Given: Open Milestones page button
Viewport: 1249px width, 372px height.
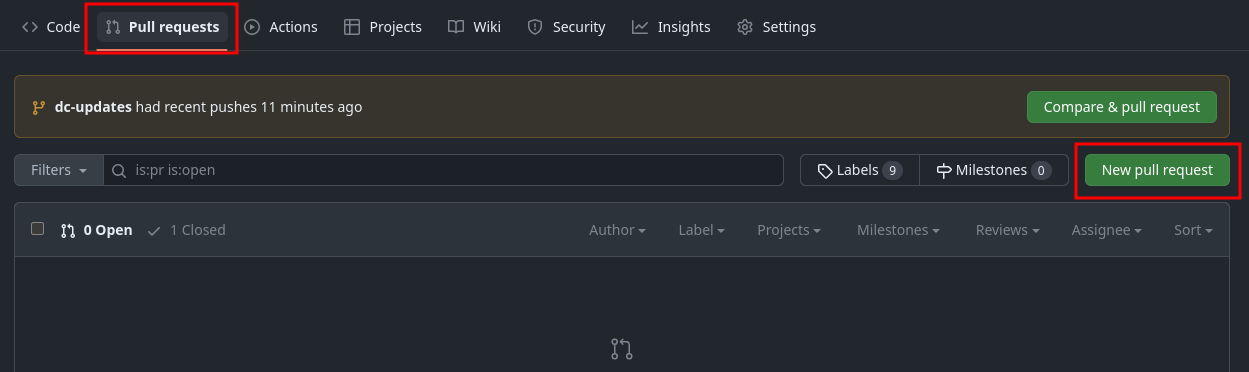Looking at the screenshot, I should (993, 170).
